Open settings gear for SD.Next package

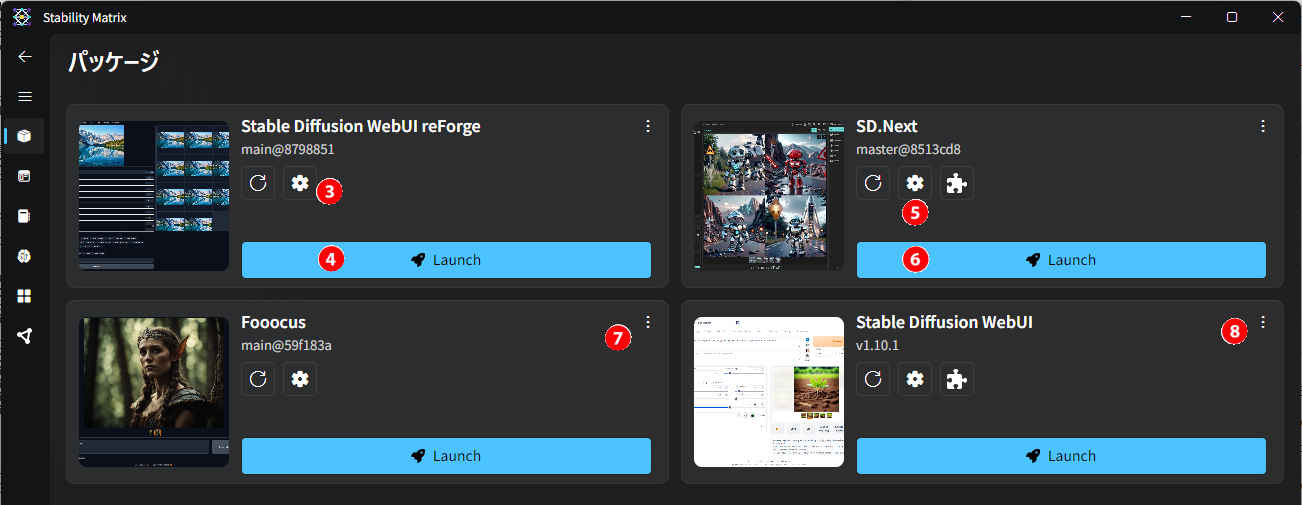click(x=914, y=183)
